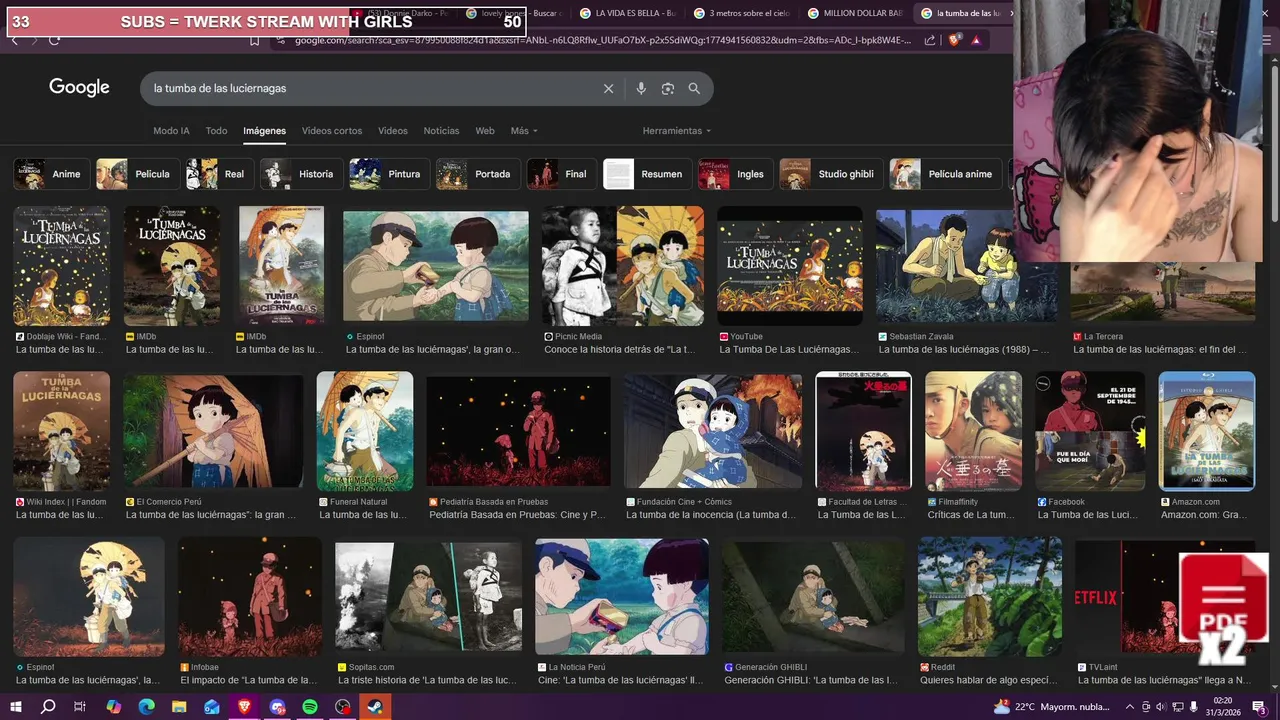This screenshot has height=720, width=1280.
Task: Open Windows taskbar search
Action: pos(48,706)
